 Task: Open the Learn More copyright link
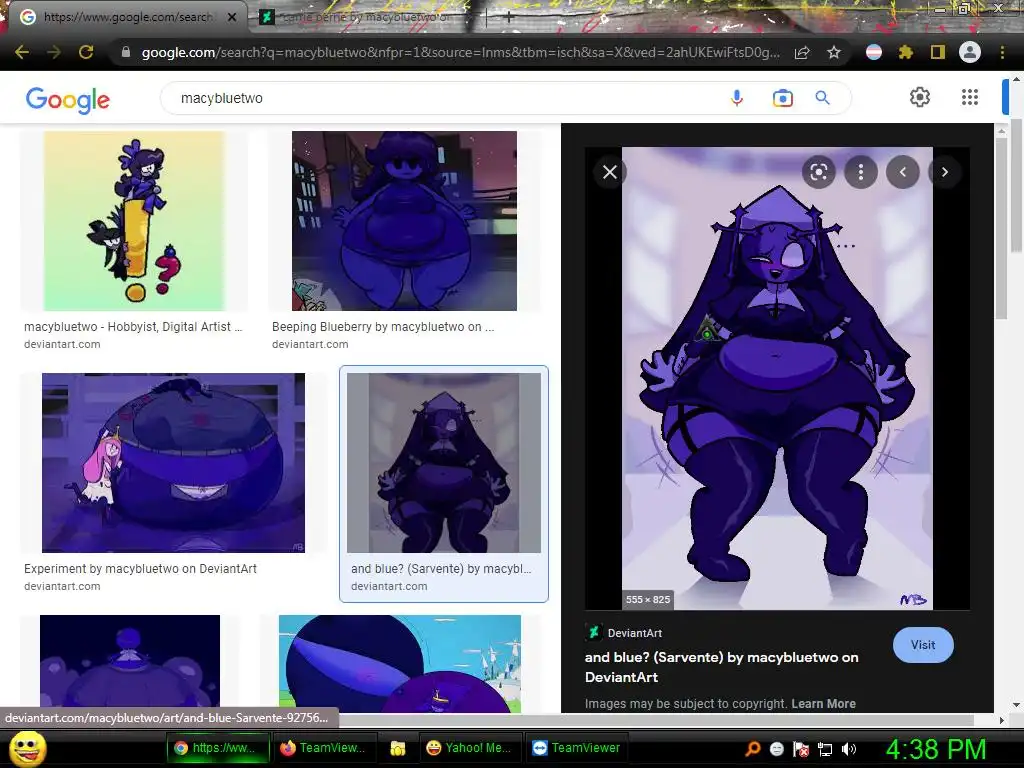click(824, 703)
